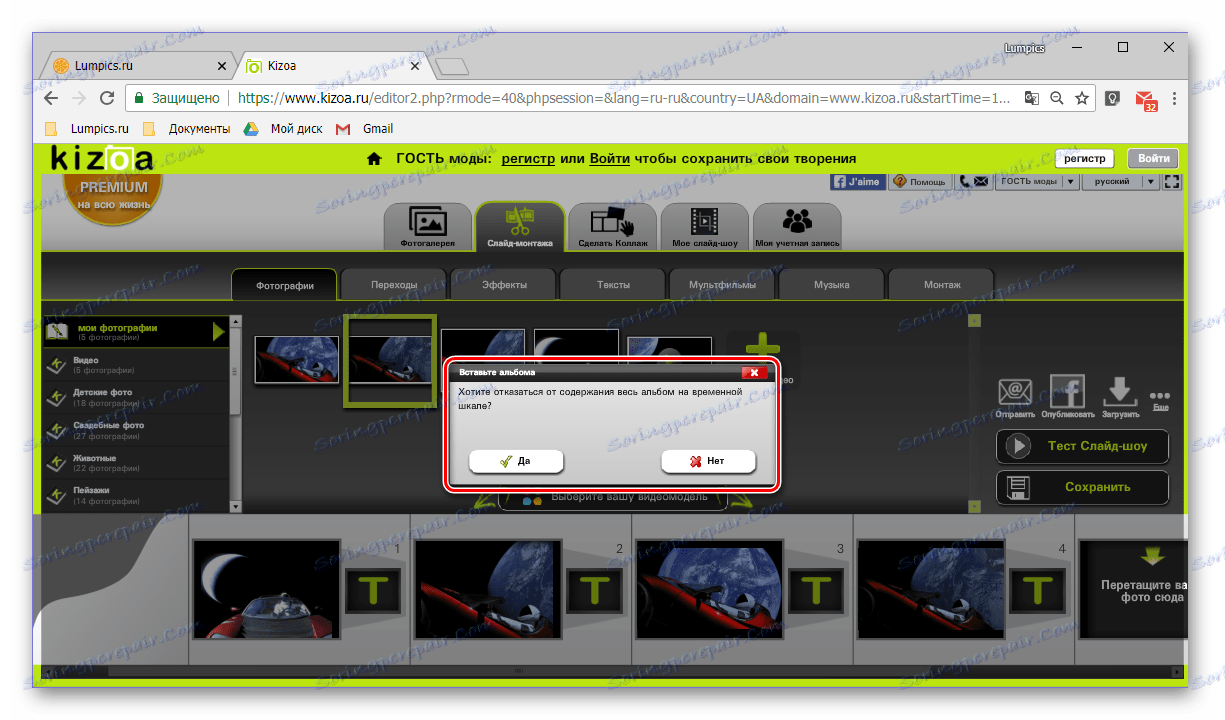Click the T text icon after slide 1
This screenshot has width=1225, height=720.
pyautogui.click(x=373, y=592)
